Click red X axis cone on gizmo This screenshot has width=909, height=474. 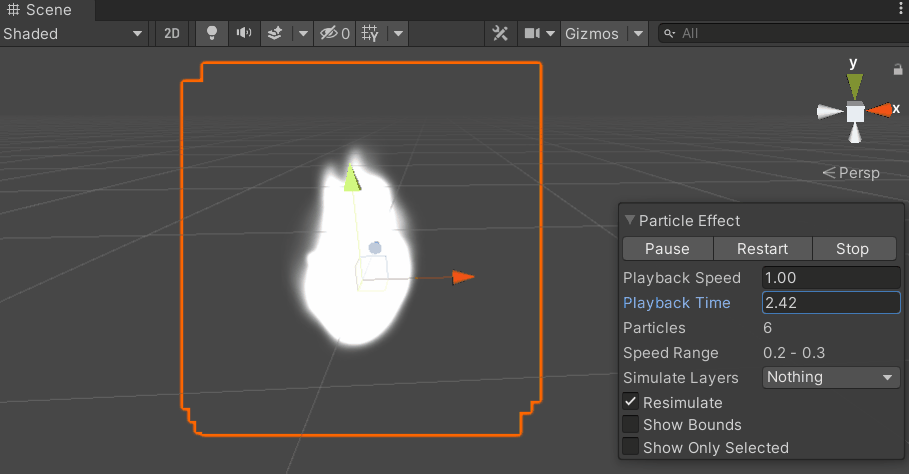point(879,110)
